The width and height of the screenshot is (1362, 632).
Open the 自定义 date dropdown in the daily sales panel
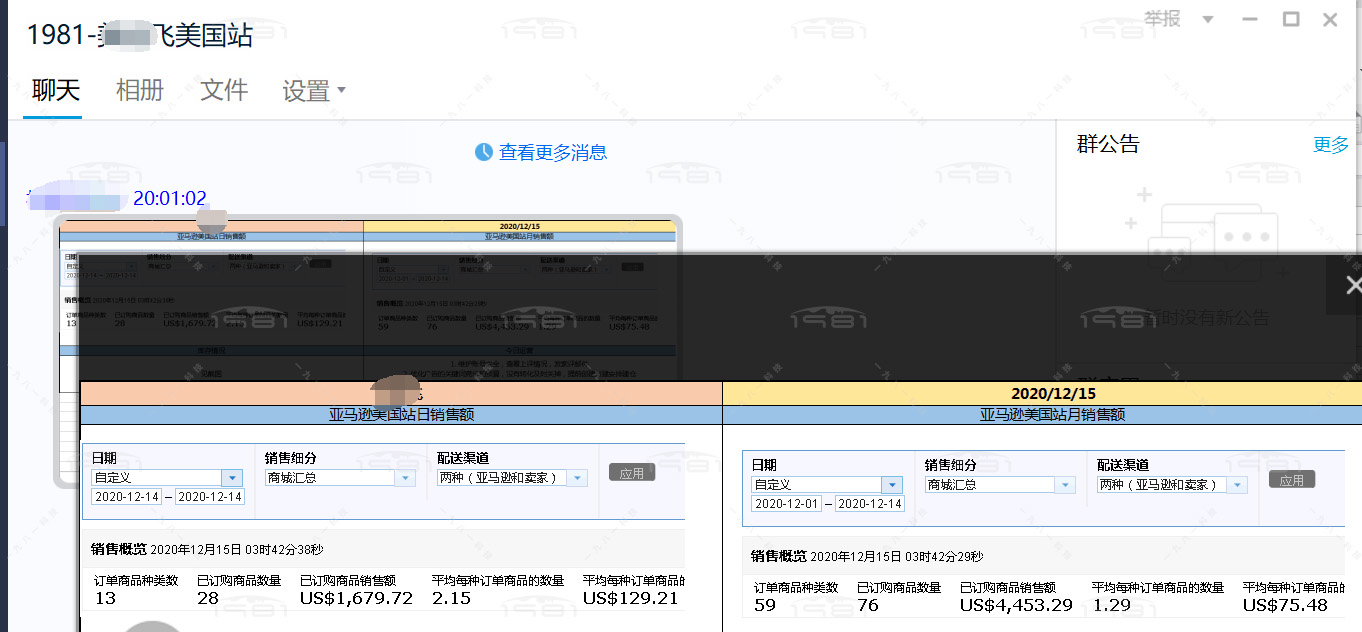click(167, 478)
